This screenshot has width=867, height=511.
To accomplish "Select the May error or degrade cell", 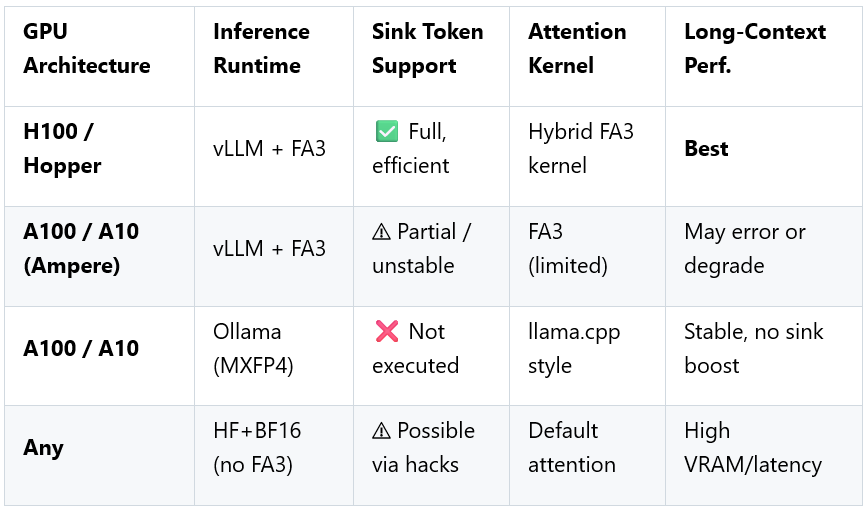I will [x=745, y=248].
